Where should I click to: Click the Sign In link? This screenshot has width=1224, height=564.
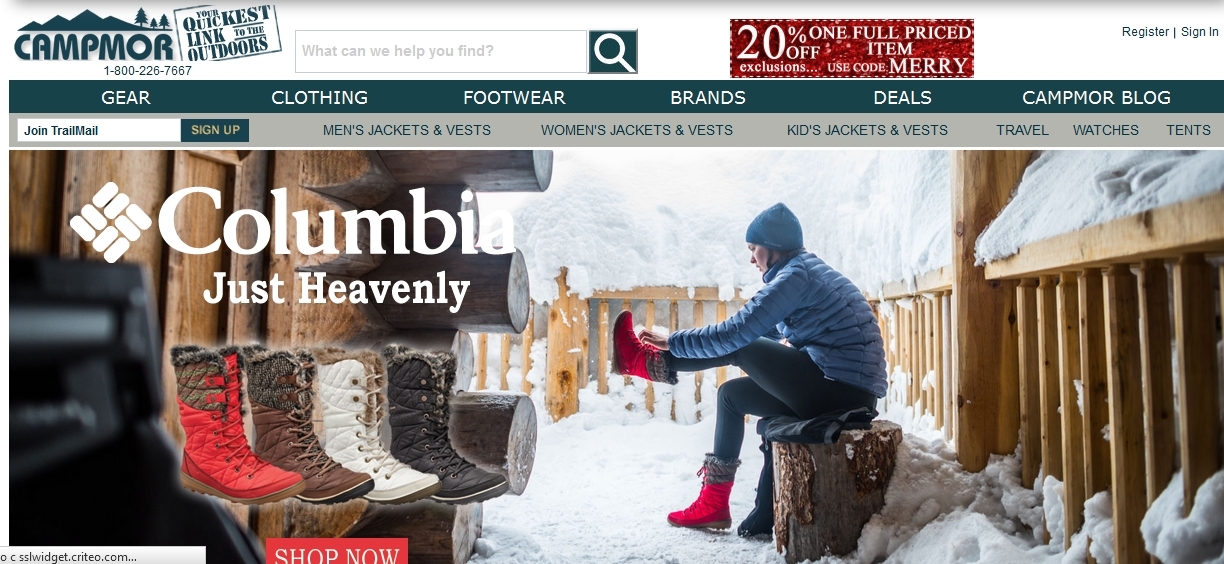(1200, 32)
